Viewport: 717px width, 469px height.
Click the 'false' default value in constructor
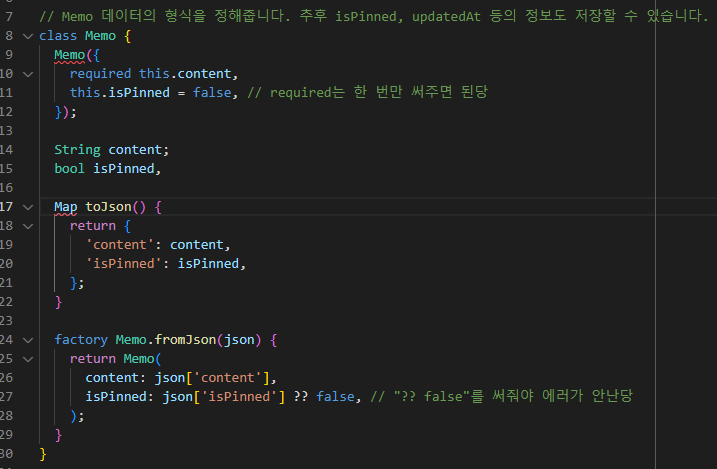coord(212,93)
